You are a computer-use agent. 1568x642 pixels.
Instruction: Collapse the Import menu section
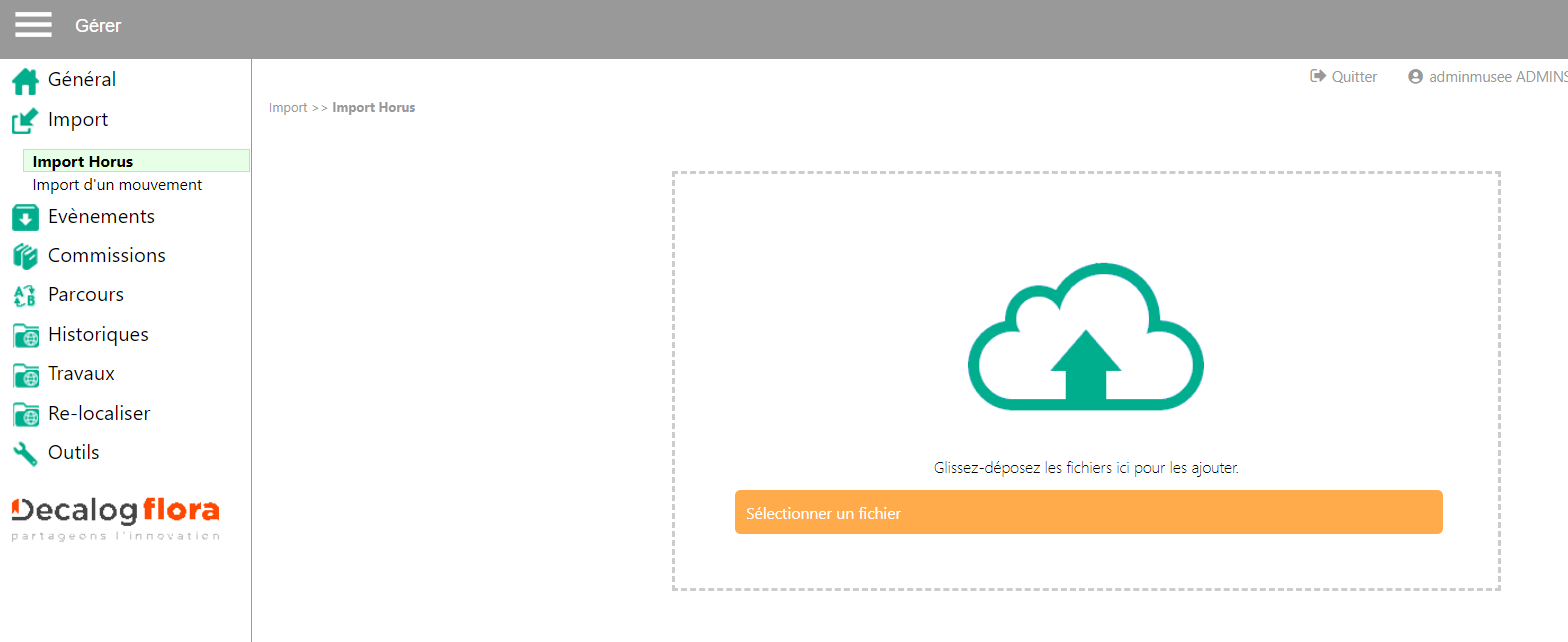tap(78, 120)
